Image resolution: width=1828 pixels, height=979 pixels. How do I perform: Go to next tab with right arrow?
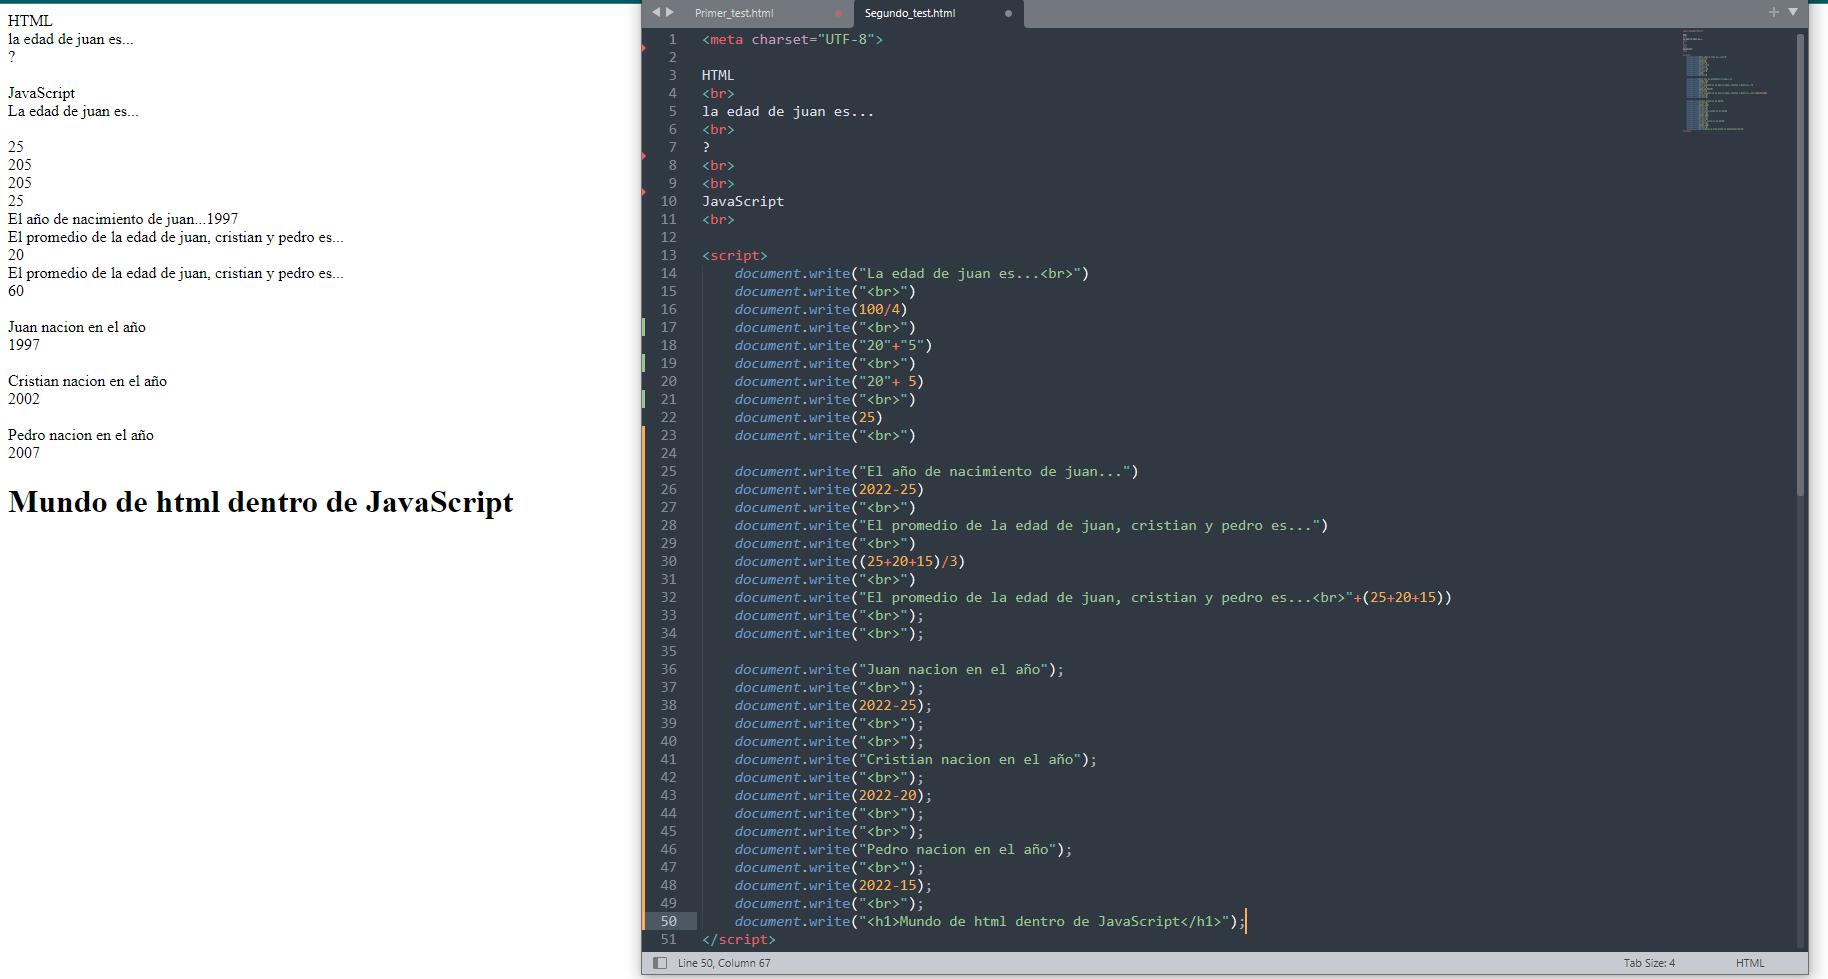pos(670,12)
